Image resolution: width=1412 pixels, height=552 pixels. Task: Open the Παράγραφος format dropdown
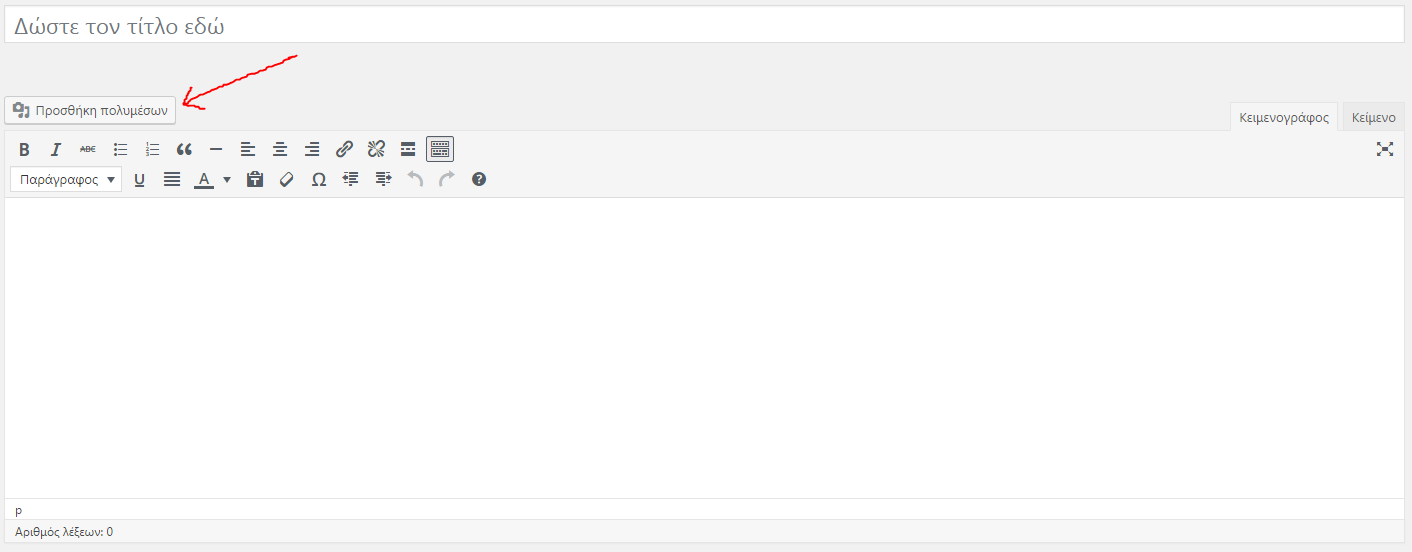click(66, 180)
